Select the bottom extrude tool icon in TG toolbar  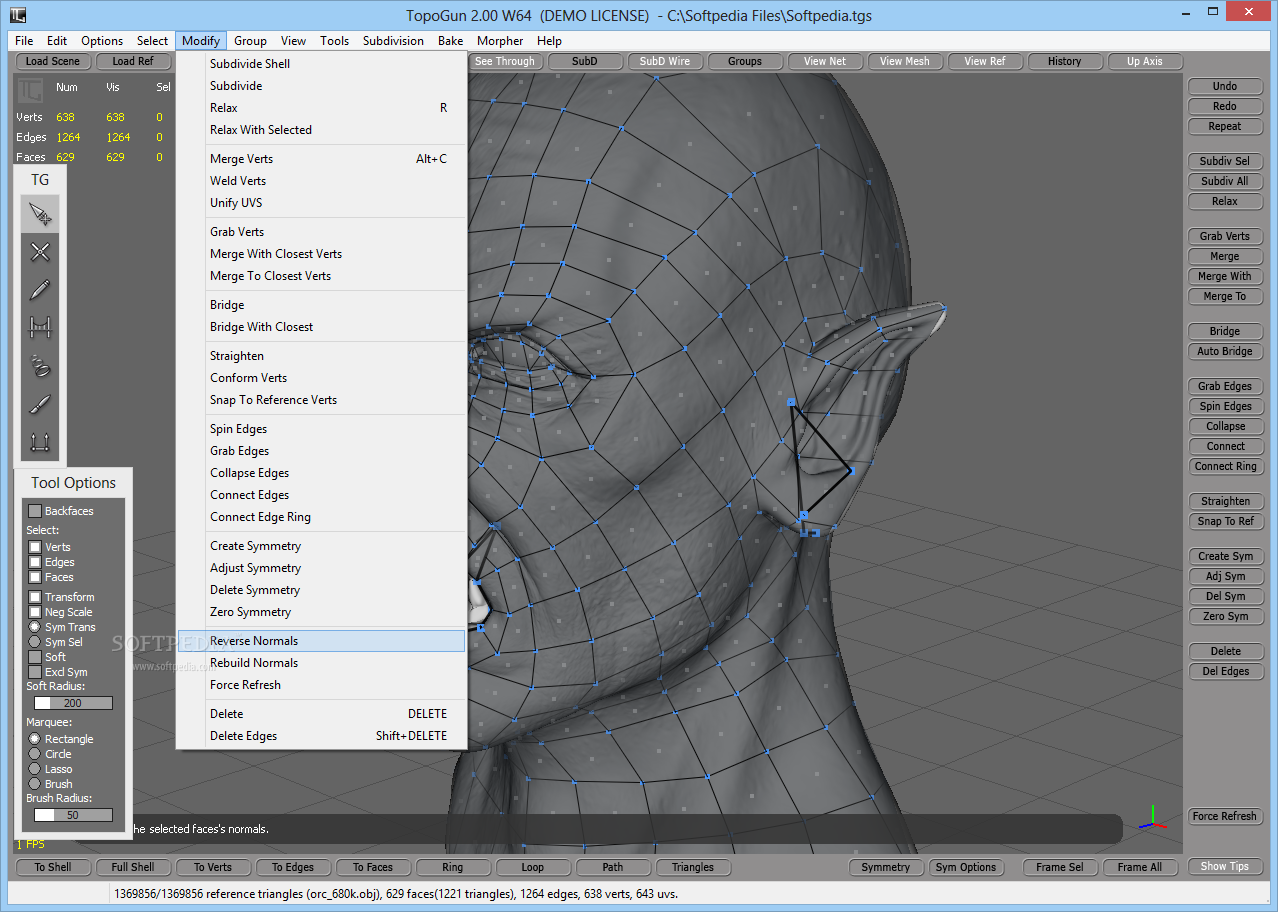40,442
